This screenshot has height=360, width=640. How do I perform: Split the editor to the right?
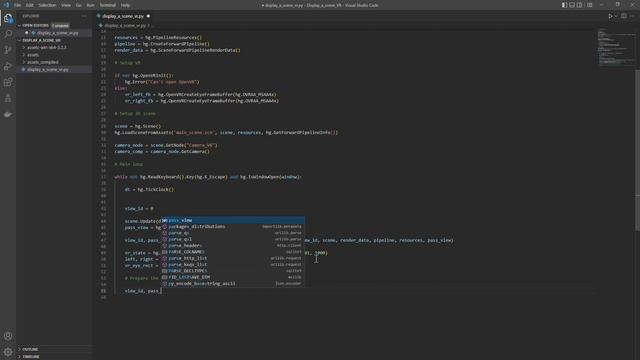click(624, 16)
